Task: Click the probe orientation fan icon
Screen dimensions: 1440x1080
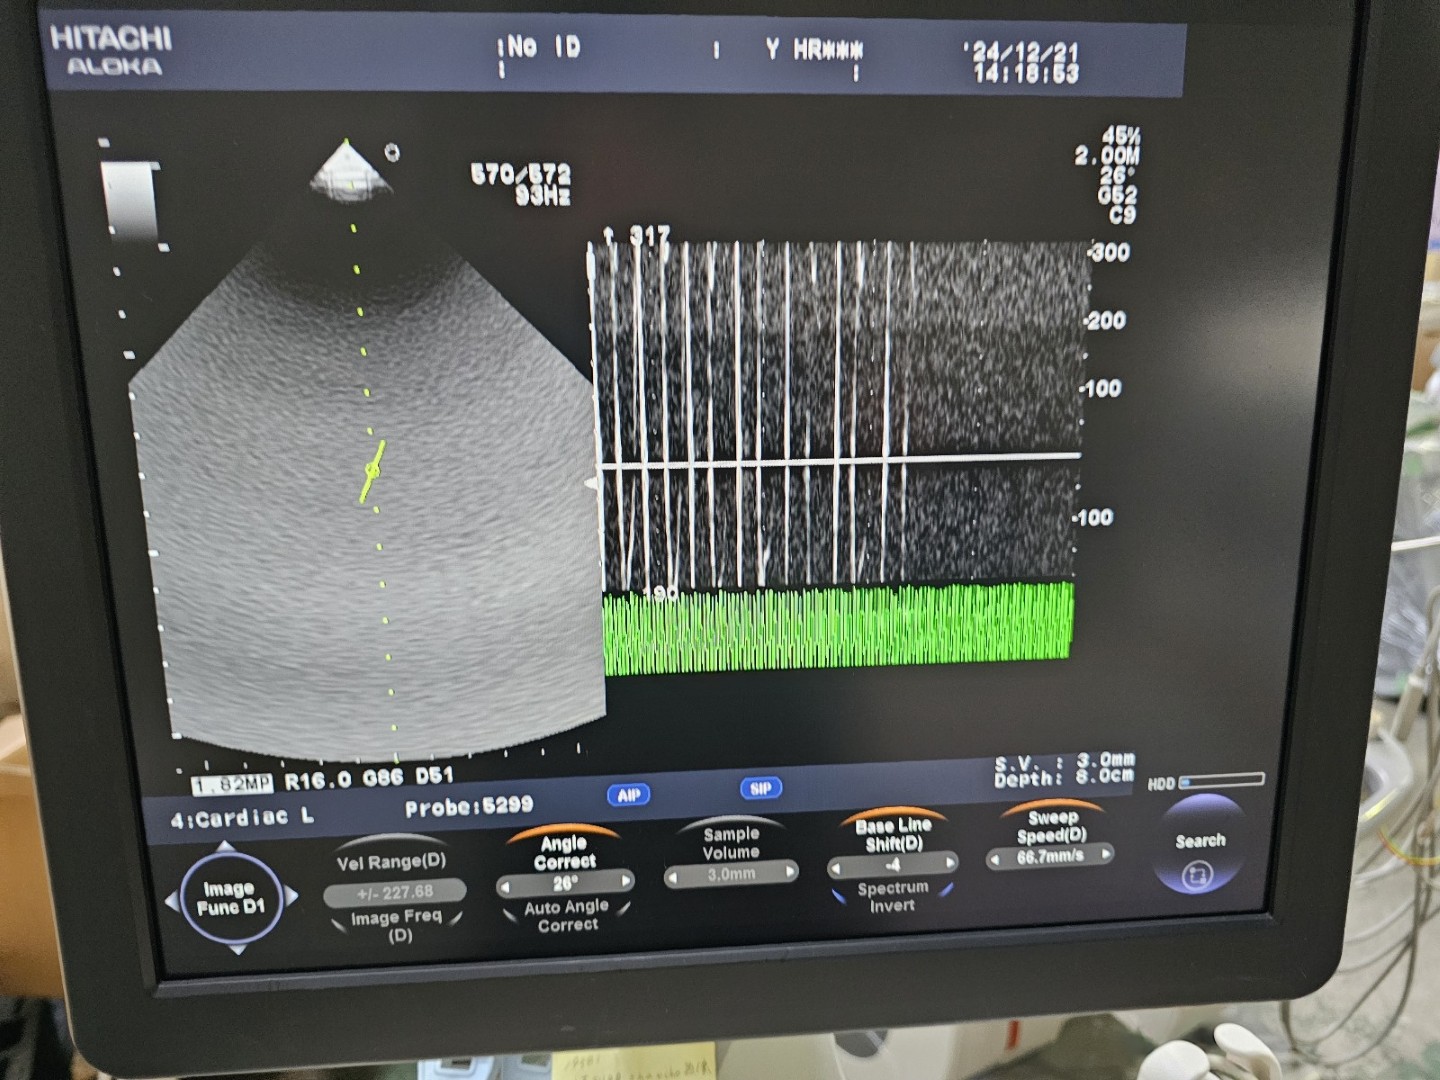Action: pos(349,173)
